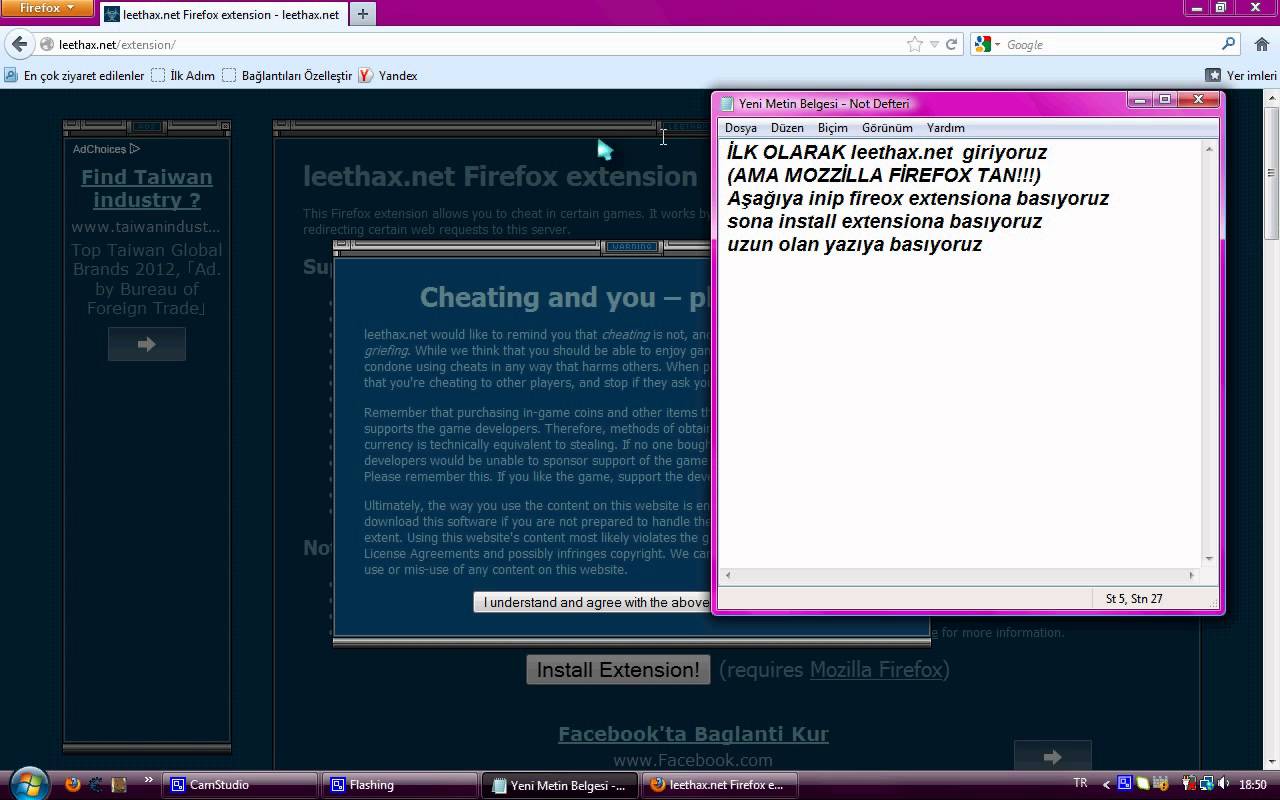Click Notepad horizontal scroll right arrow
The width and height of the screenshot is (1280, 800).
coord(1191,575)
